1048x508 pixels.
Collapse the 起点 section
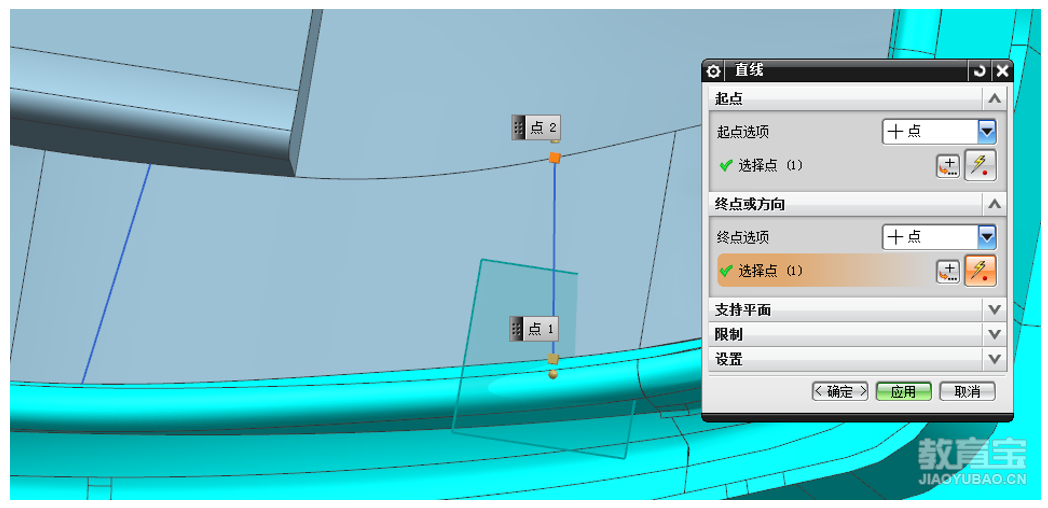pyautogui.click(x=995, y=99)
